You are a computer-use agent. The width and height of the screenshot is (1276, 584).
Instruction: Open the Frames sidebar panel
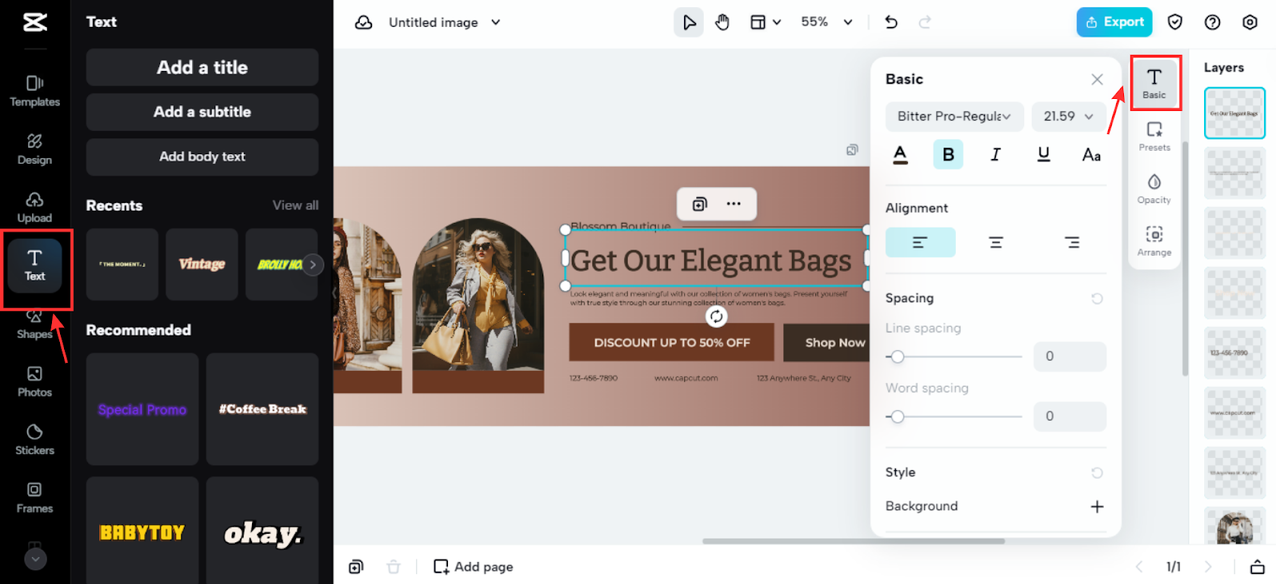pyautogui.click(x=35, y=498)
